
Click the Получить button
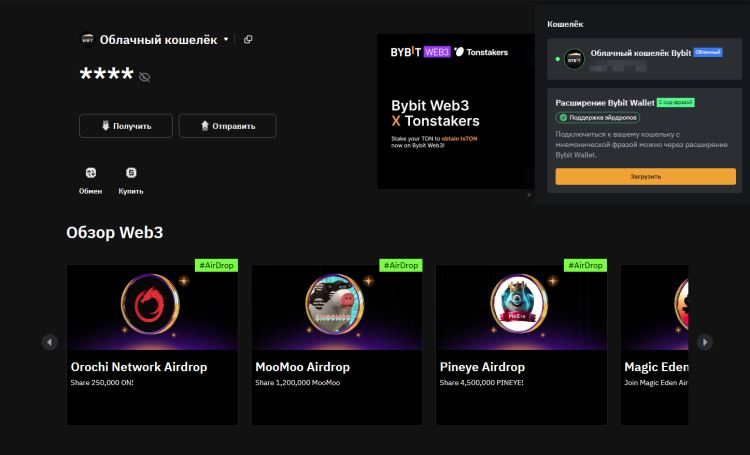pos(126,126)
